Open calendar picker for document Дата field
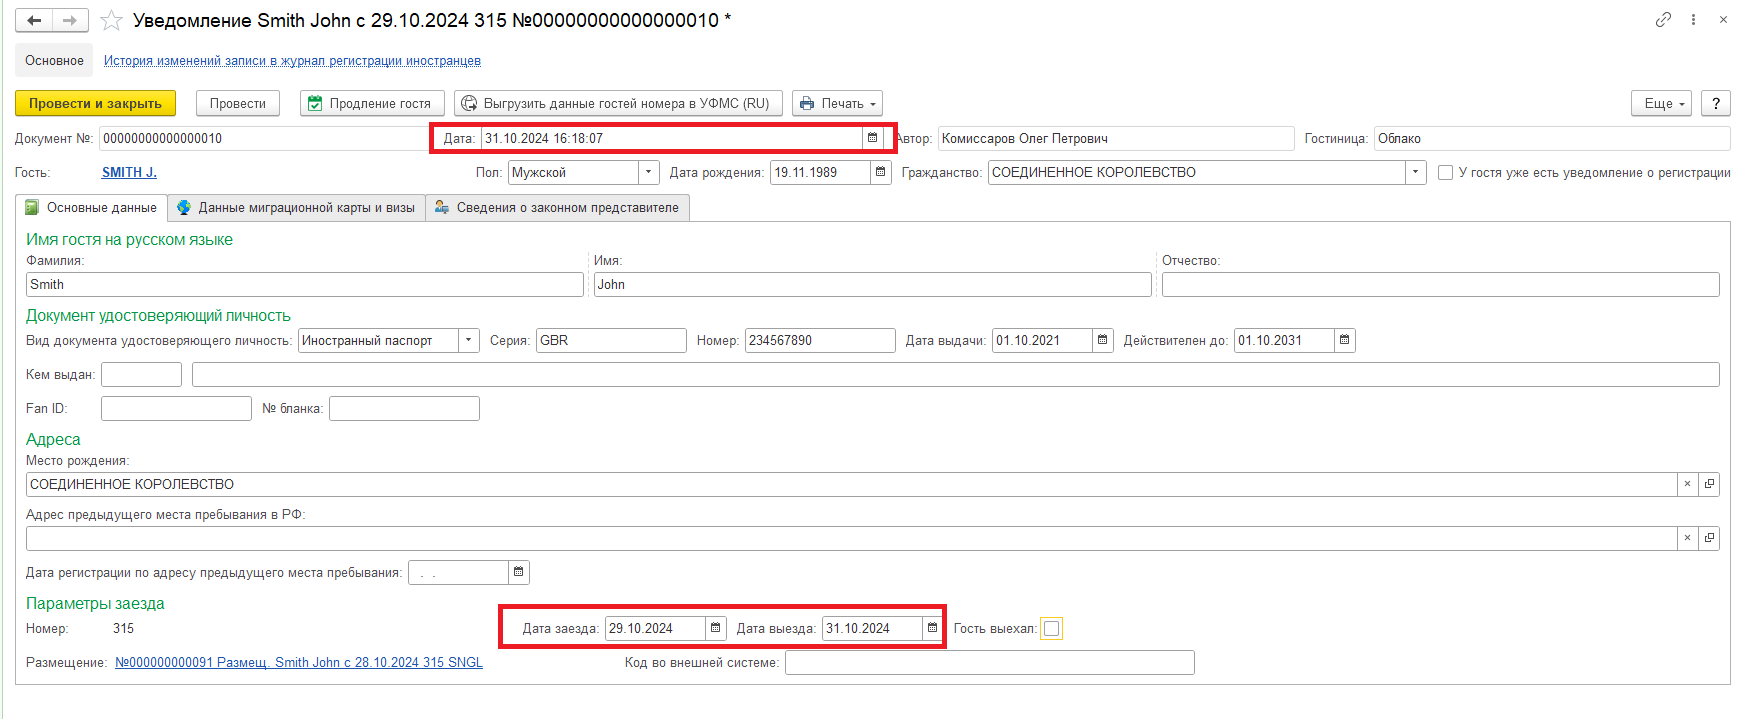The height and width of the screenshot is (719, 1745). pyautogui.click(x=872, y=138)
